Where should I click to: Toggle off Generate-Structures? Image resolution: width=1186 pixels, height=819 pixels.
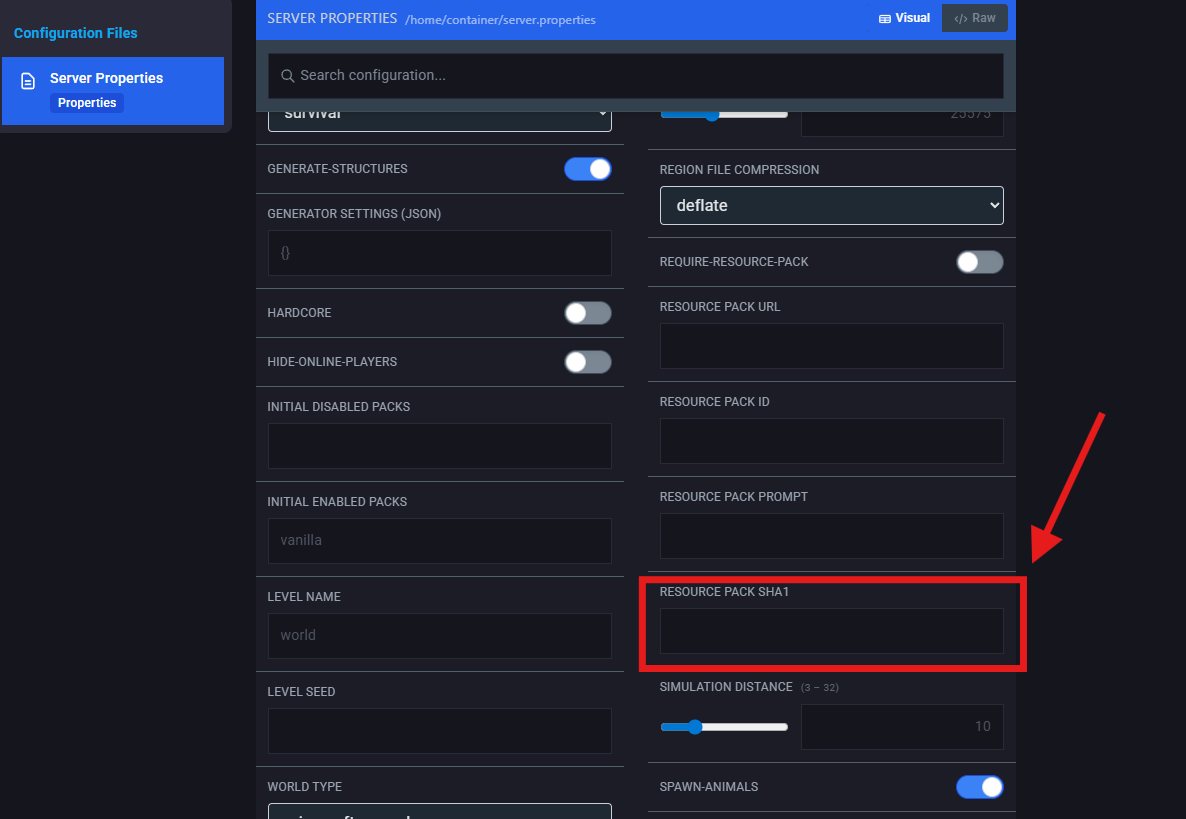tap(588, 169)
